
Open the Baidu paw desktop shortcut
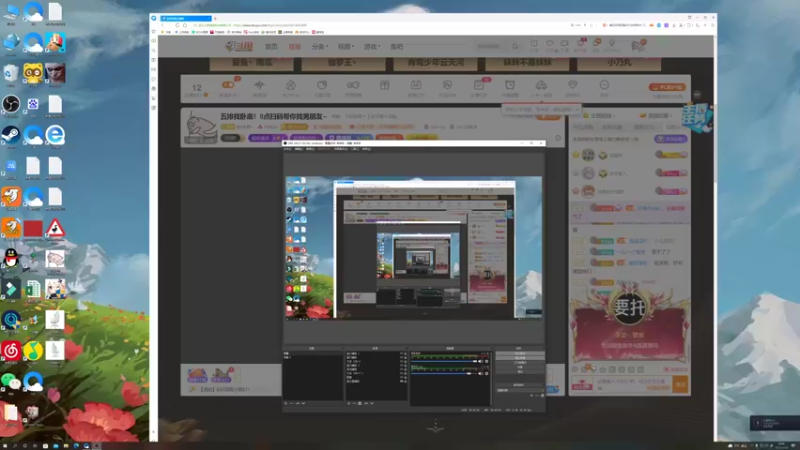[33, 105]
